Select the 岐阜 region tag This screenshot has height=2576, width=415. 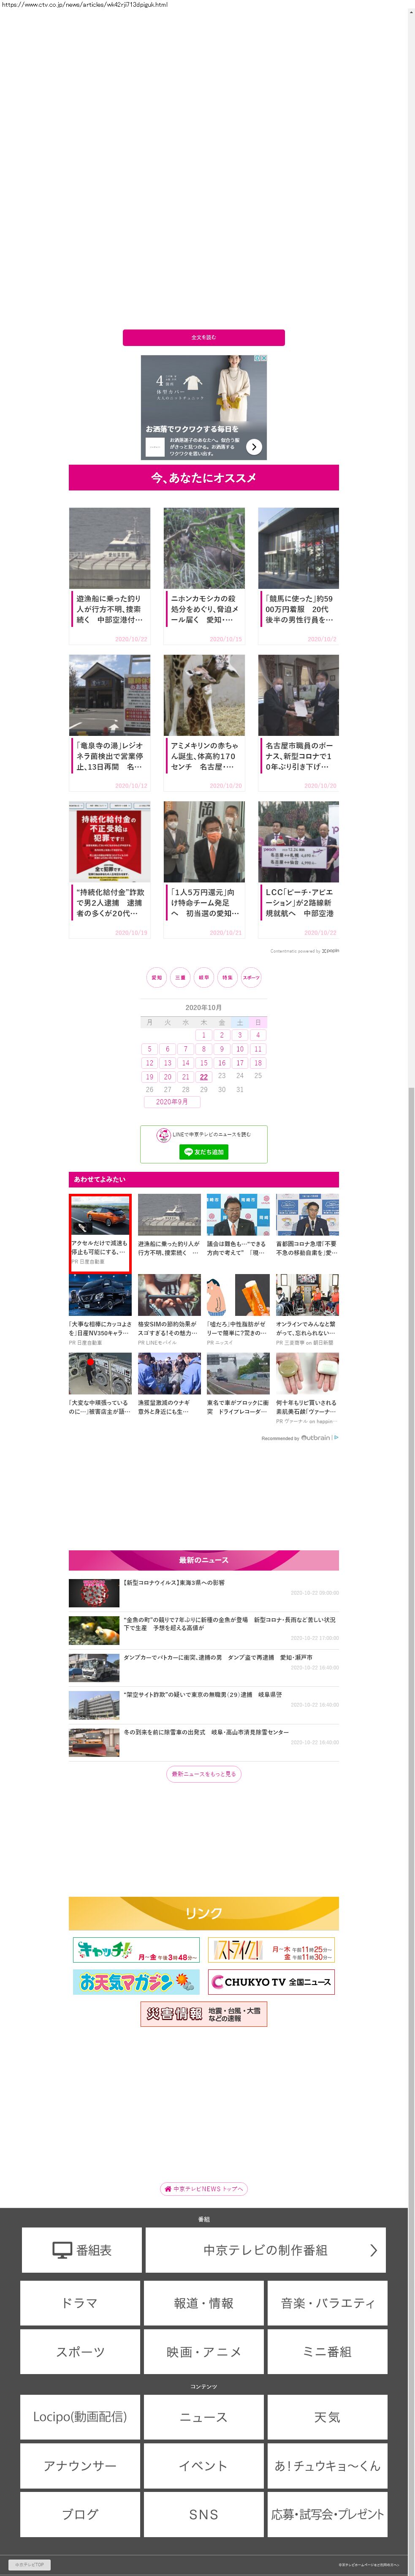tap(204, 978)
